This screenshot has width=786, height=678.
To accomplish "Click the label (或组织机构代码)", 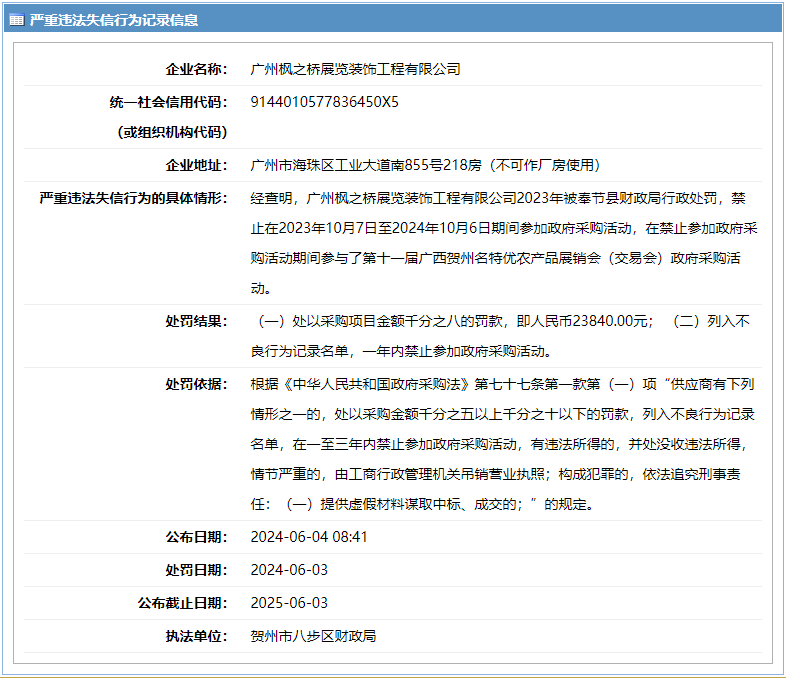I will 172,132.
